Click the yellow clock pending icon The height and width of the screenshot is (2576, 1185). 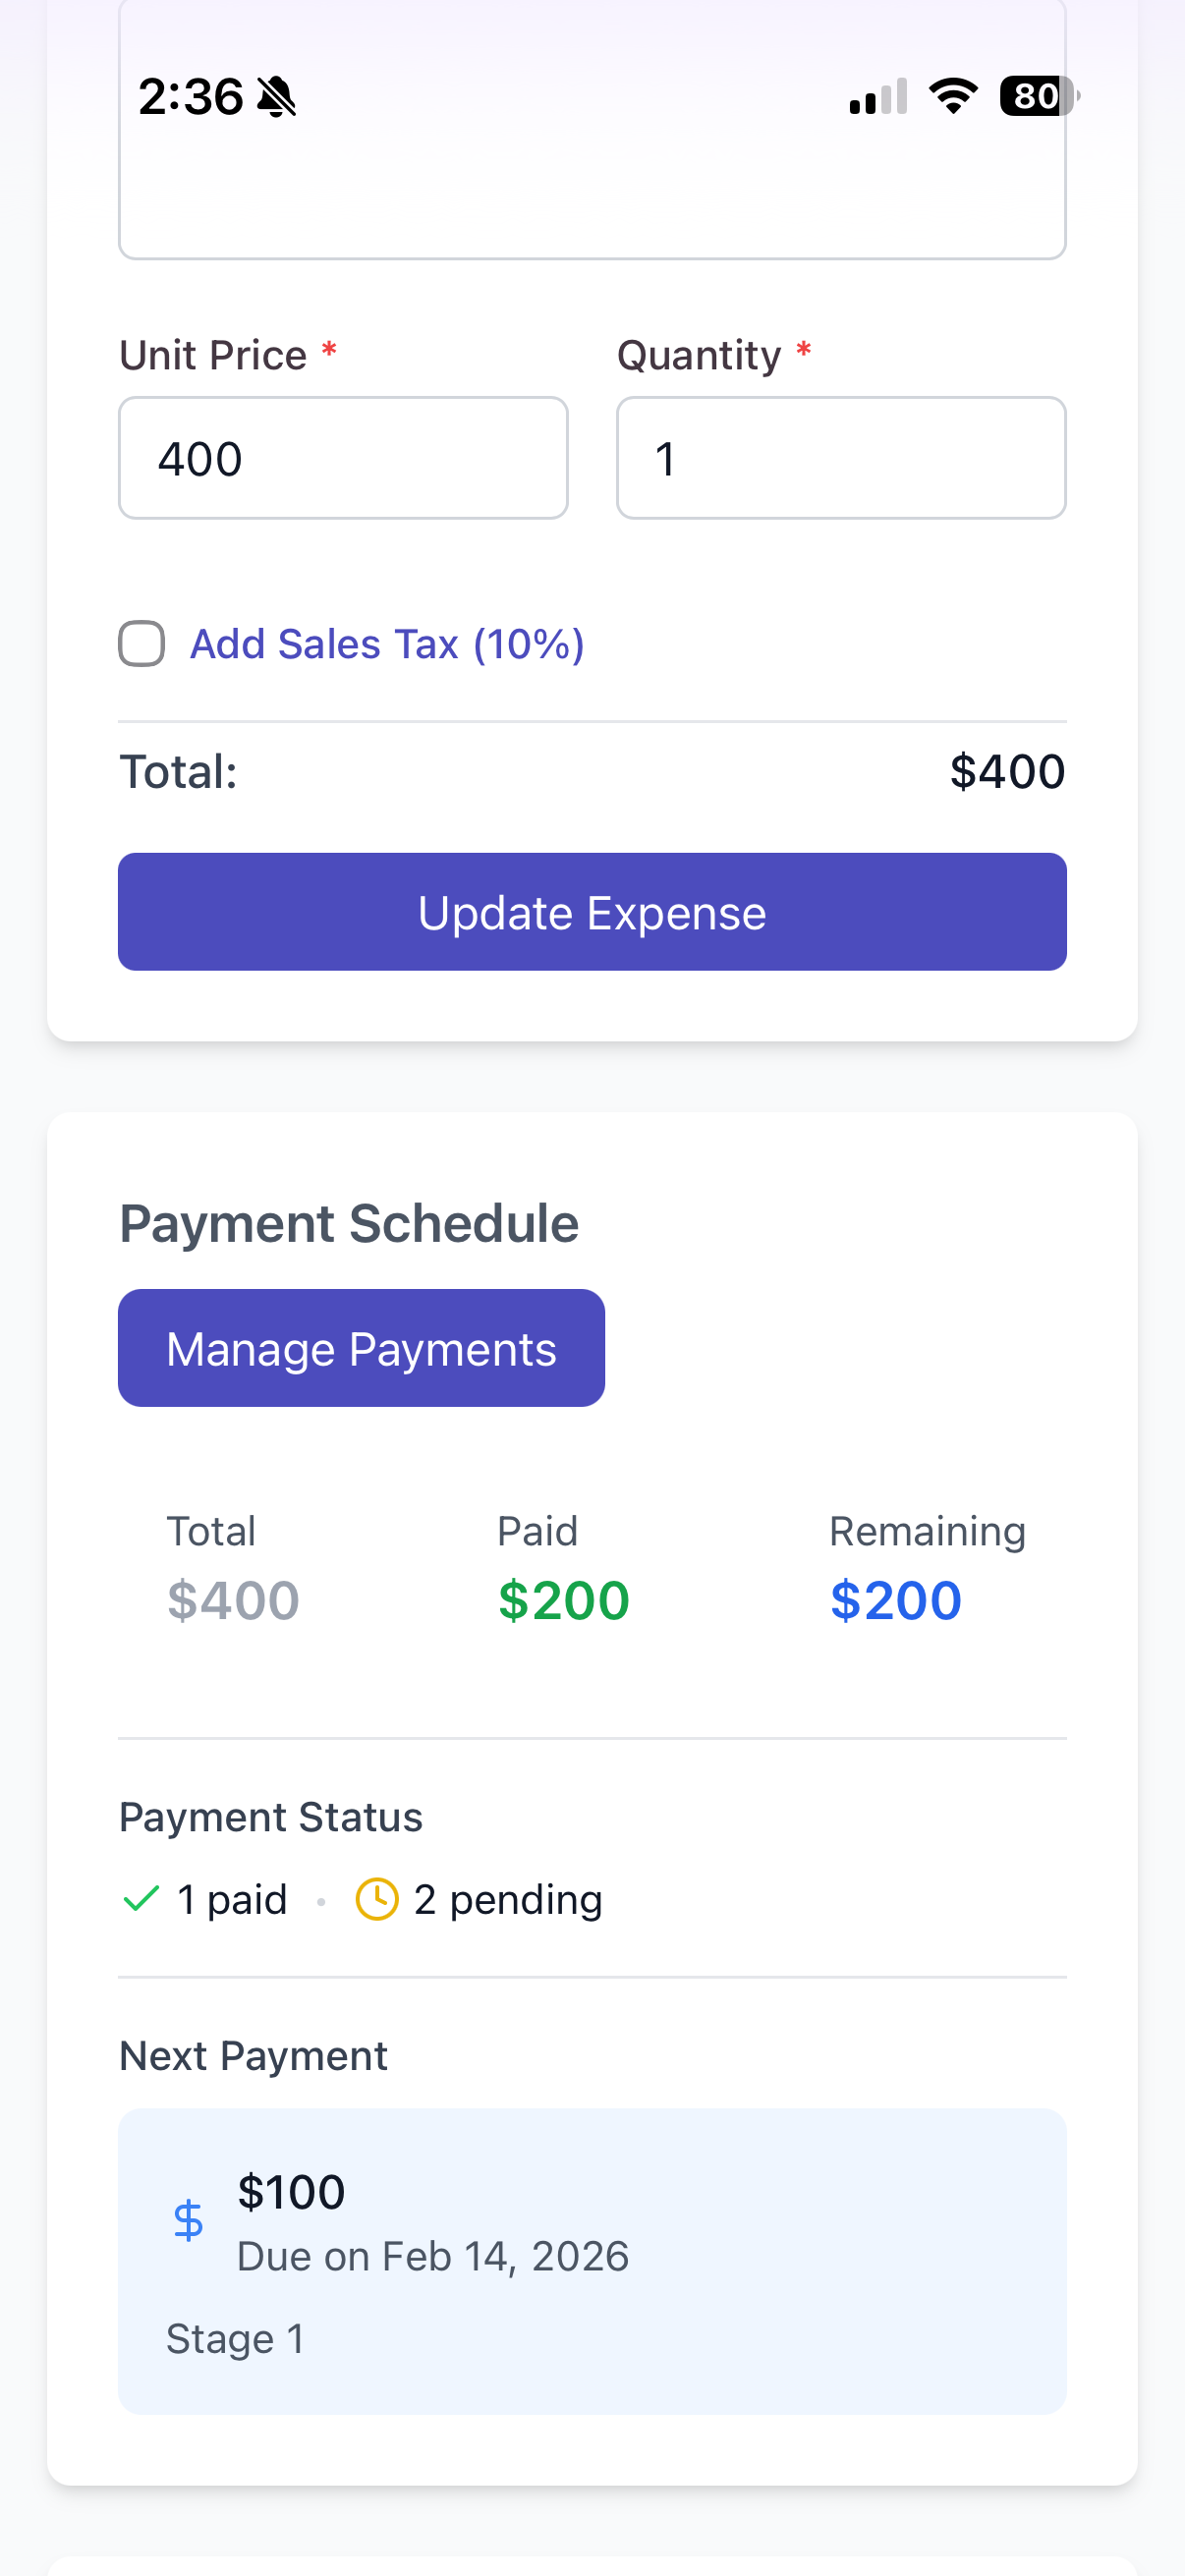[x=376, y=1897]
